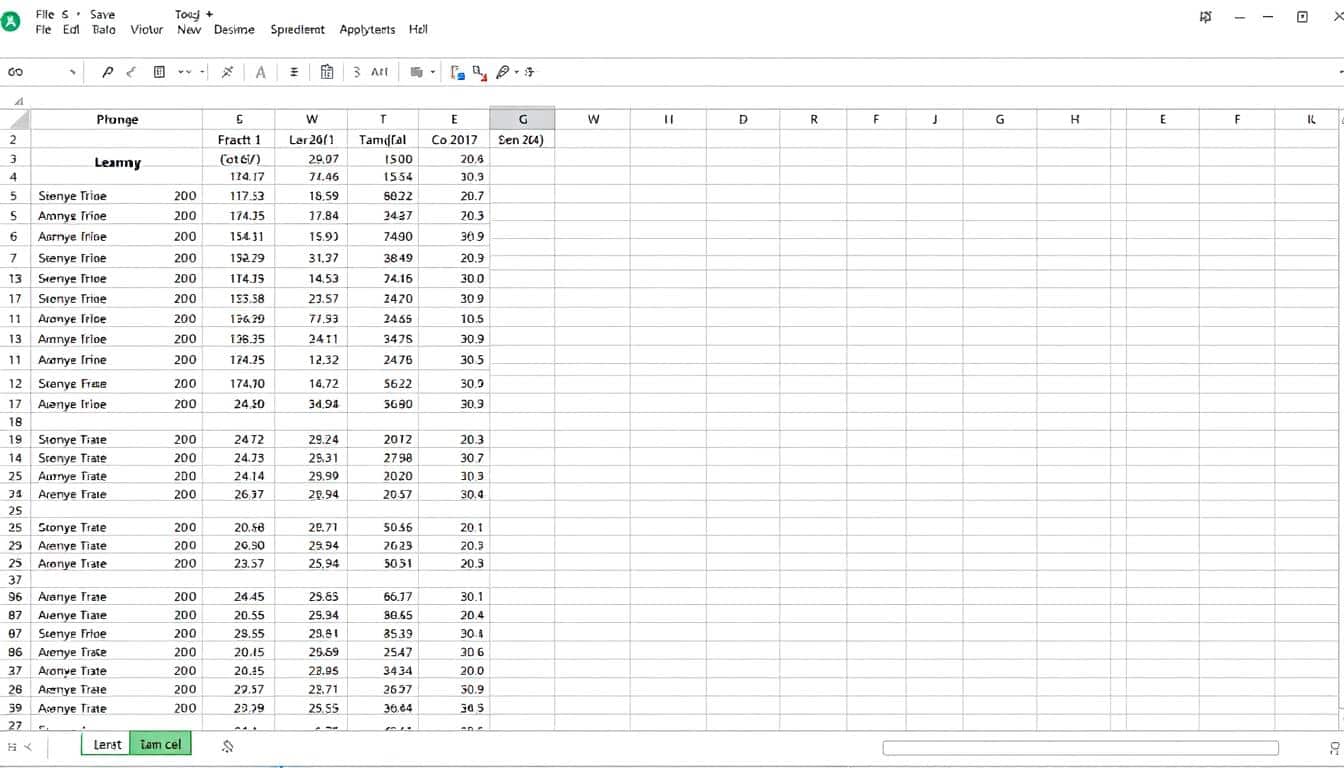This screenshot has width=1344, height=768.
Task: Click the border box icon in toolbar
Action: 159,72
